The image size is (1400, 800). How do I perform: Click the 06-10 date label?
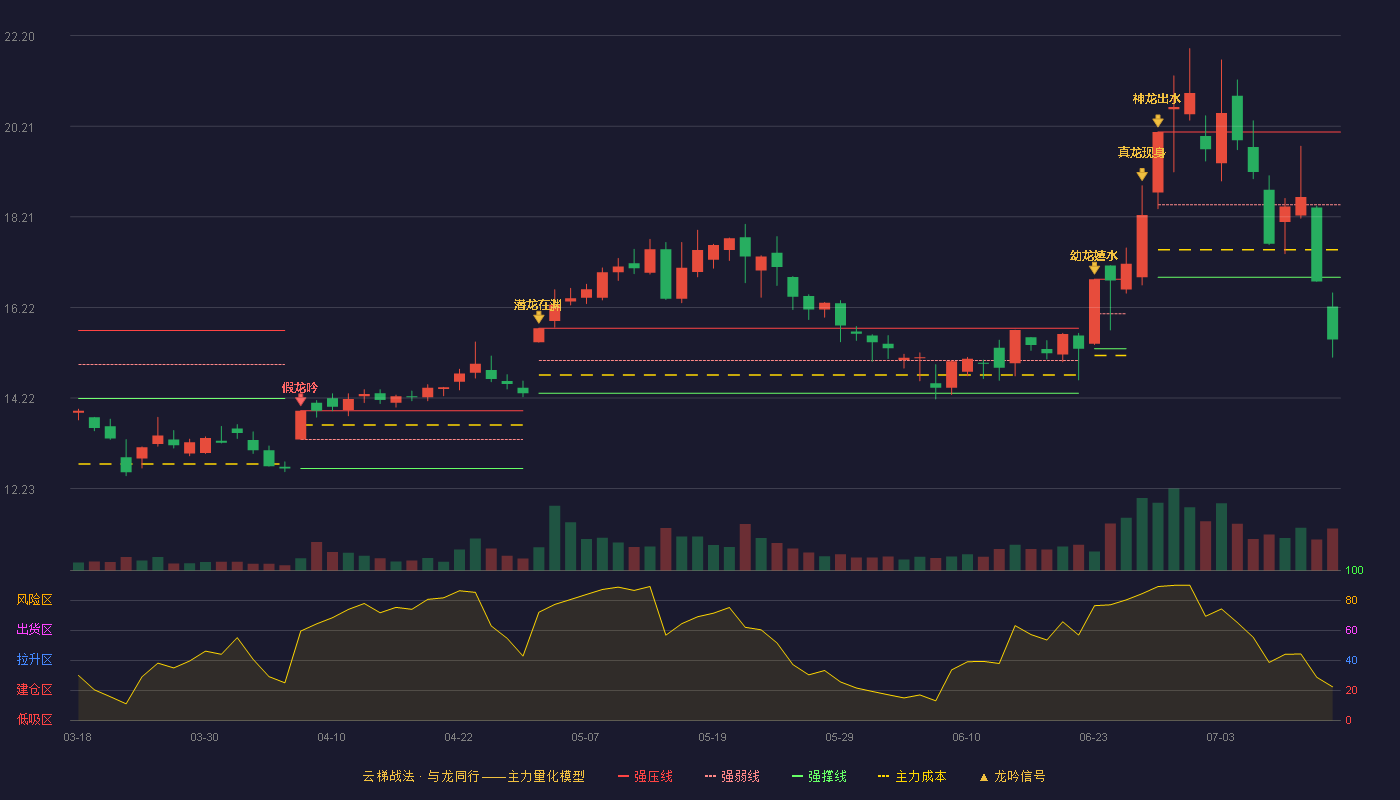[x=966, y=737]
